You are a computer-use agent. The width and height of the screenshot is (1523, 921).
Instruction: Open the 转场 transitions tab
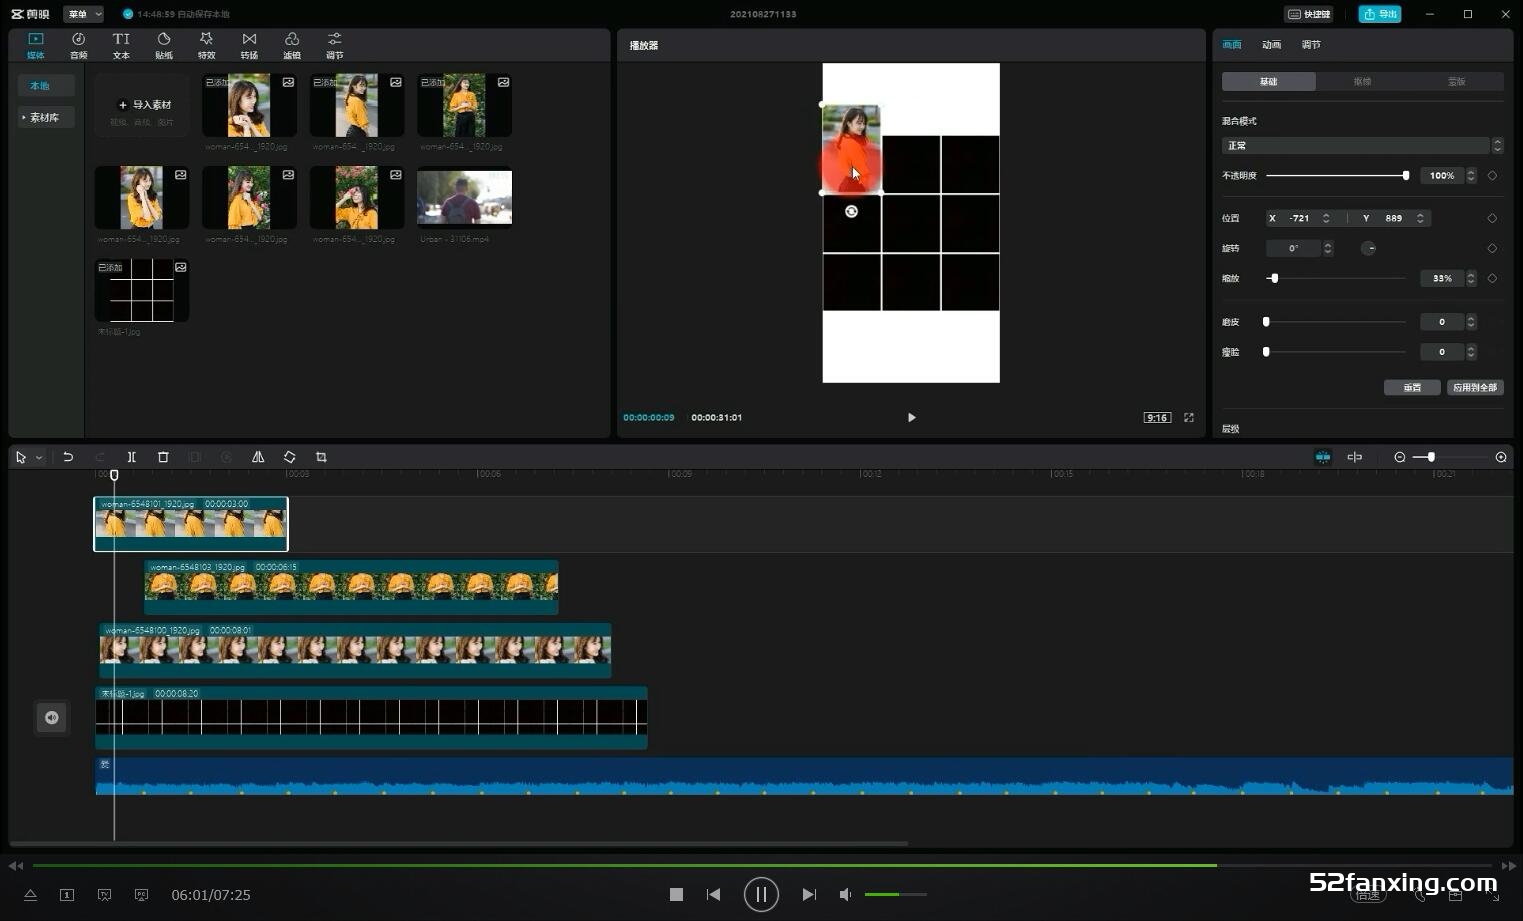[x=249, y=45]
